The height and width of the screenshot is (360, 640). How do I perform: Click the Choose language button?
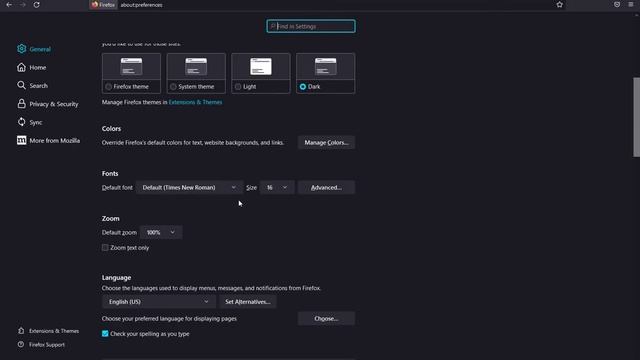[326, 318]
